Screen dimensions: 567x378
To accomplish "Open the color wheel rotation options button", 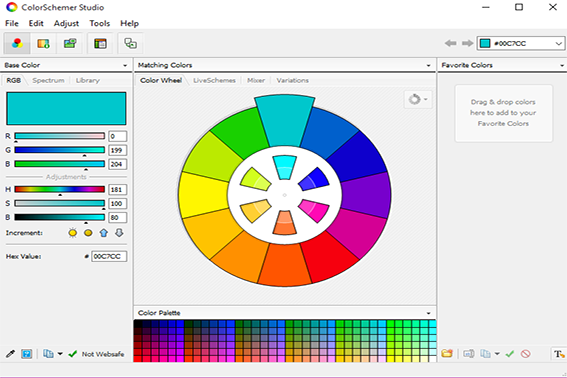I will (x=418, y=99).
